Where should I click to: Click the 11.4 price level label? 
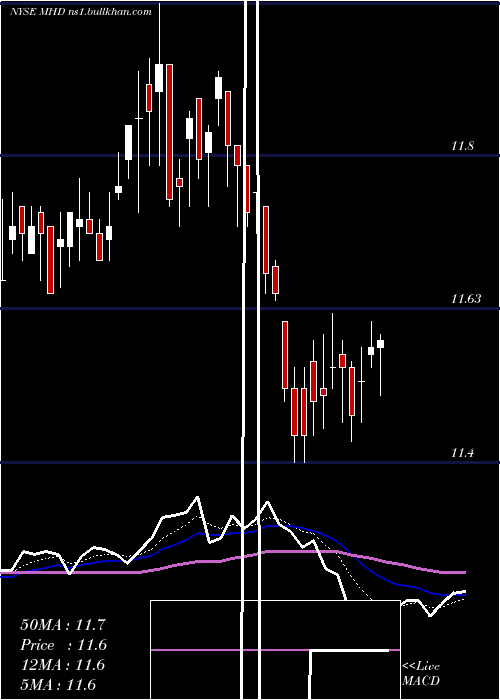coord(462,453)
